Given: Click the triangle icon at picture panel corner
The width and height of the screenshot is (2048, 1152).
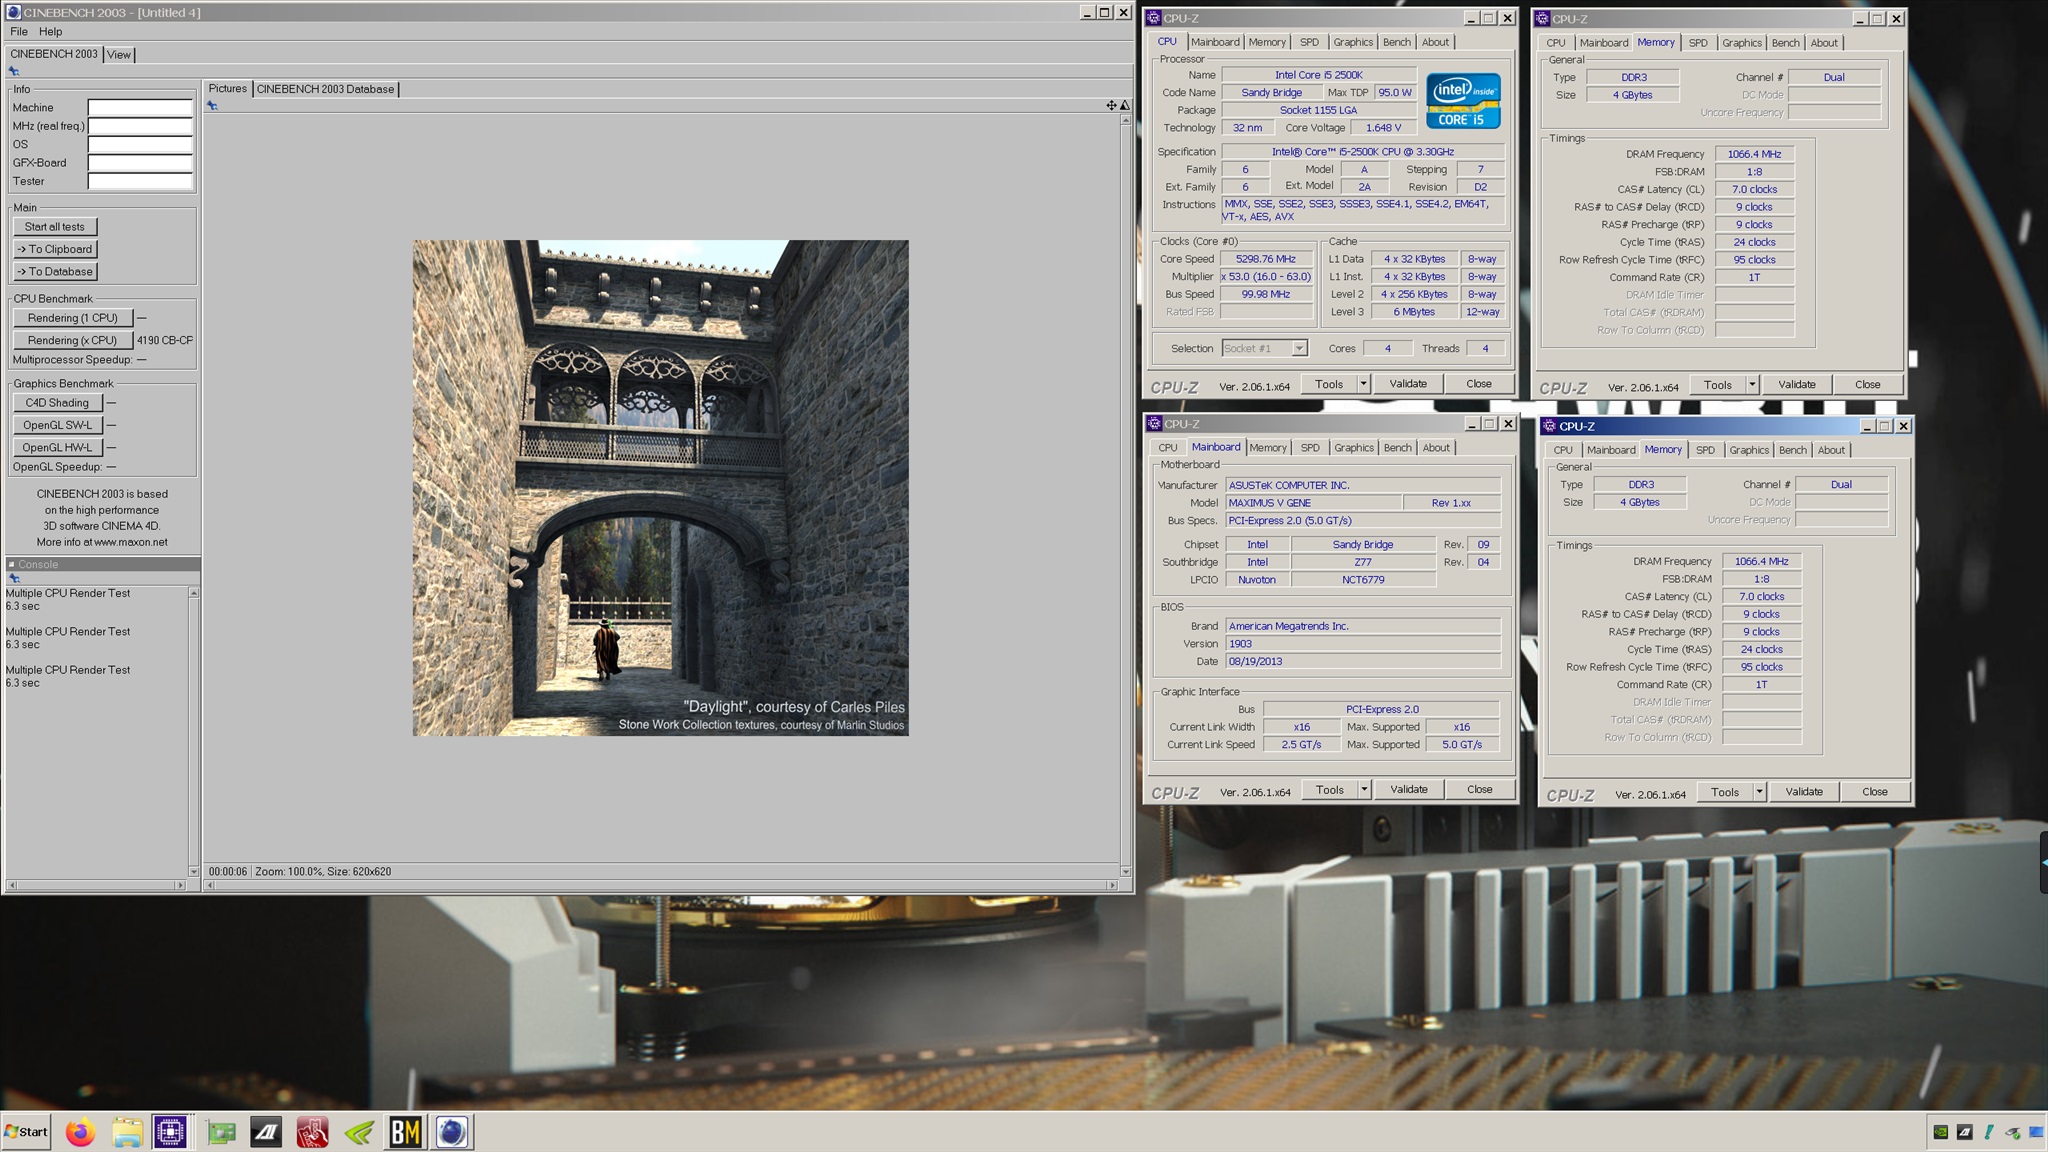Looking at the screenshot, I should 1125,105.
